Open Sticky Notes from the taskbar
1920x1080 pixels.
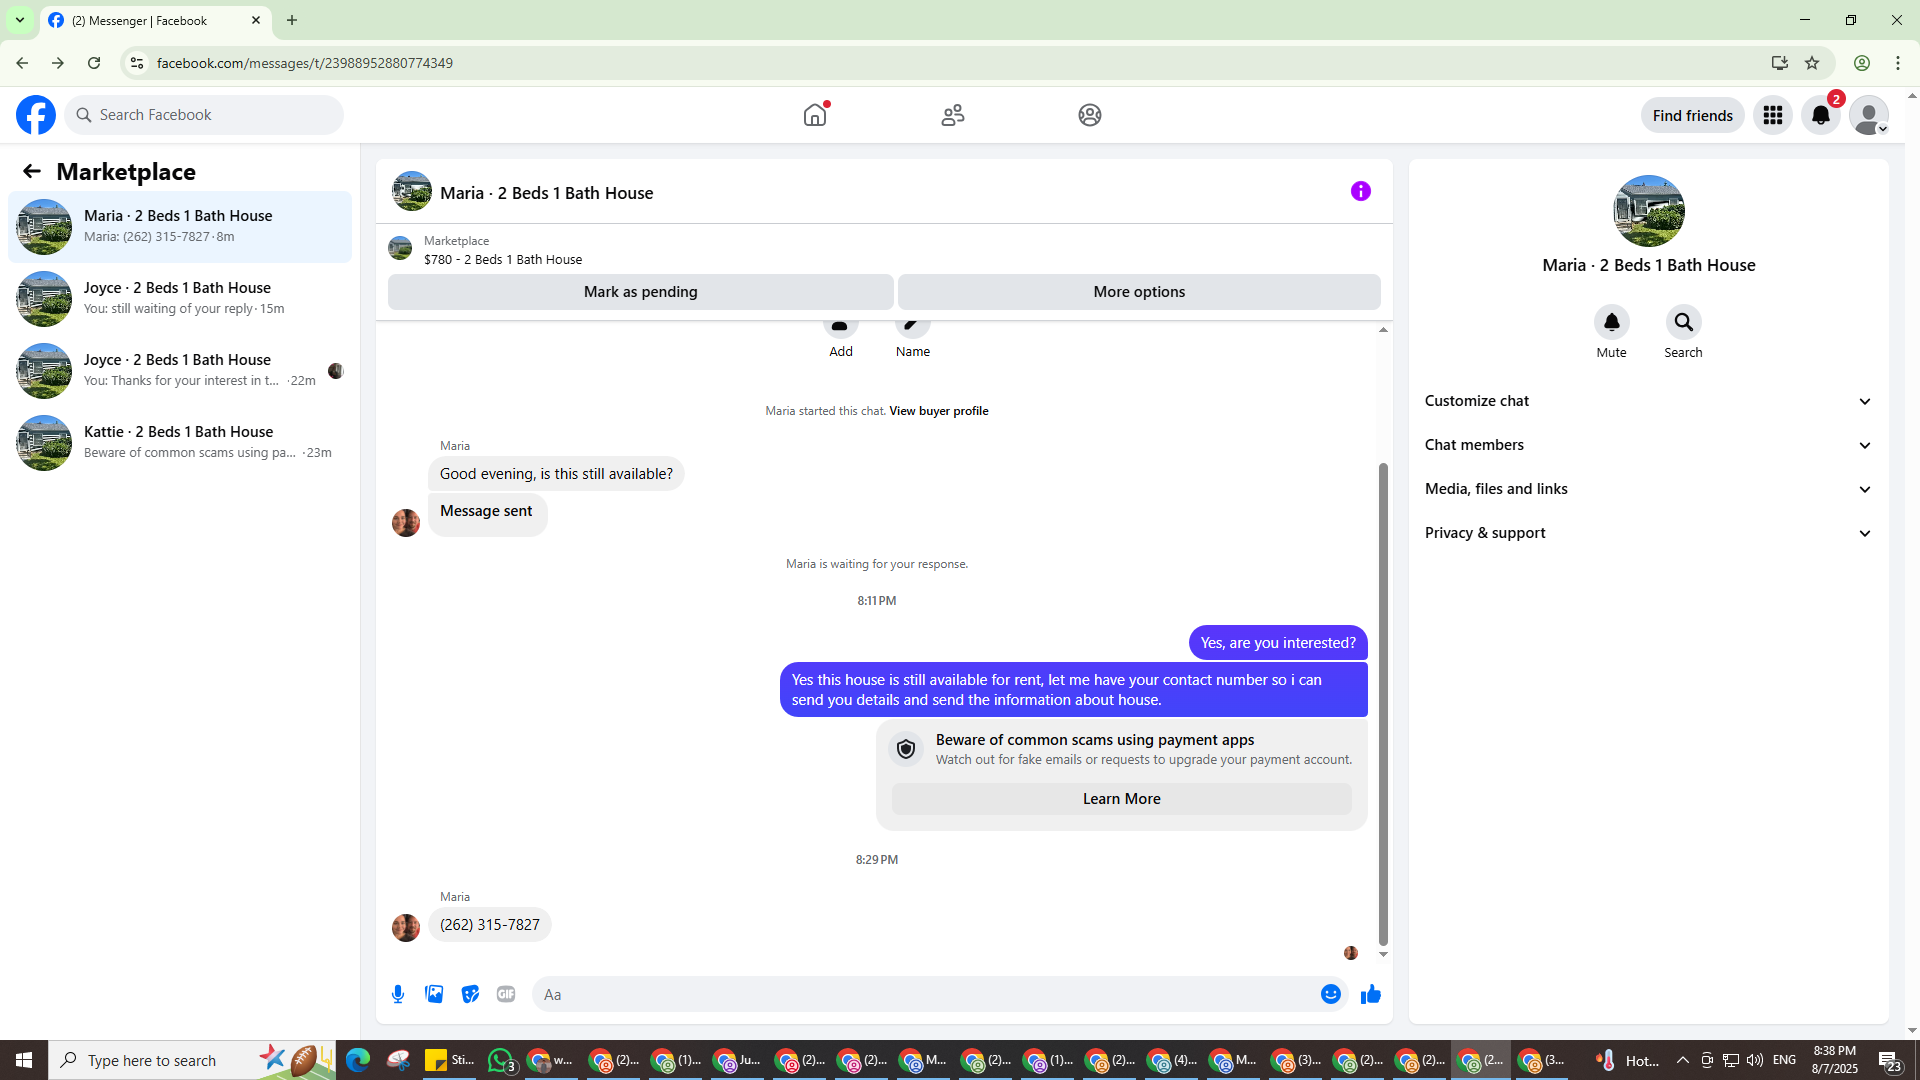449,1060
